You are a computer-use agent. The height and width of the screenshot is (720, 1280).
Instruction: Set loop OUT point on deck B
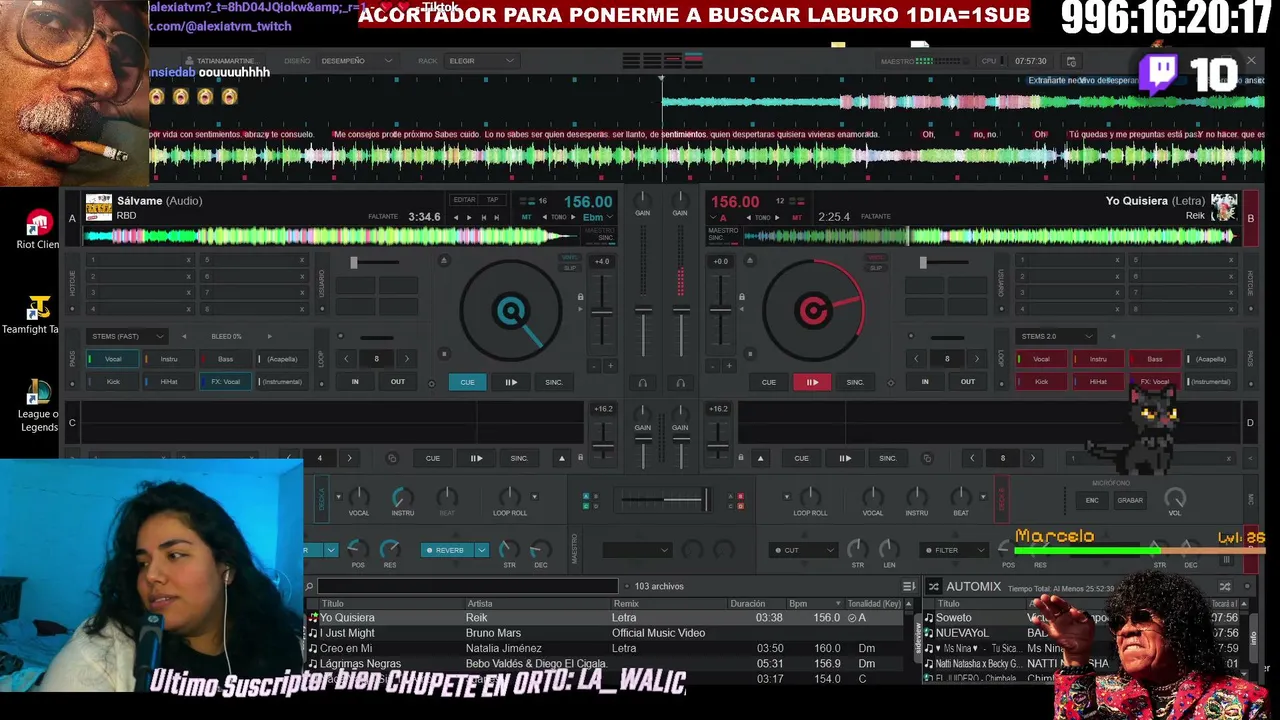tap(968, 382)
